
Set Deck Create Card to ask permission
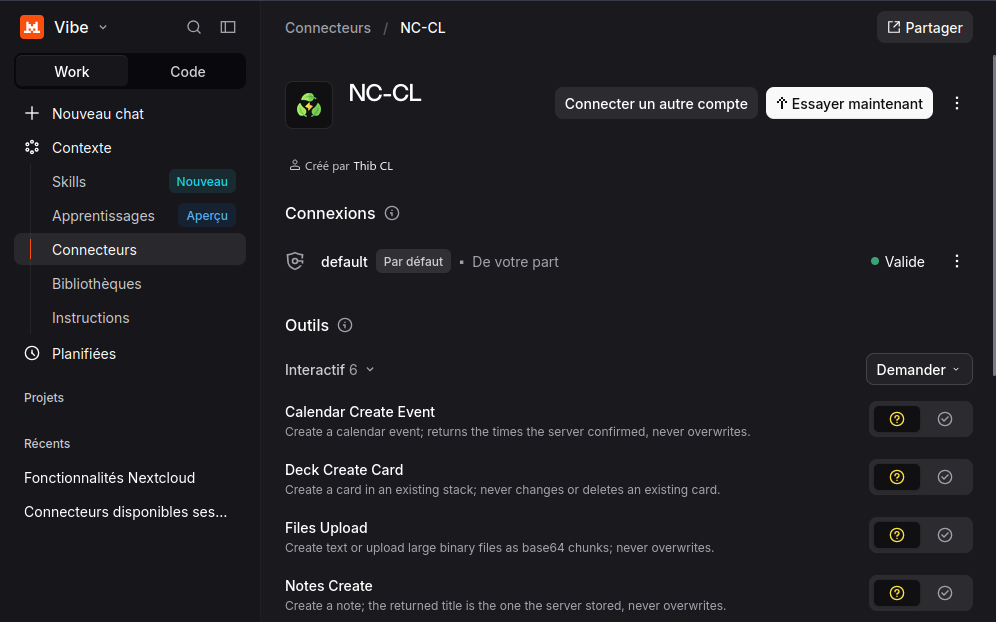pyautogui.click(x=897, y=477)
